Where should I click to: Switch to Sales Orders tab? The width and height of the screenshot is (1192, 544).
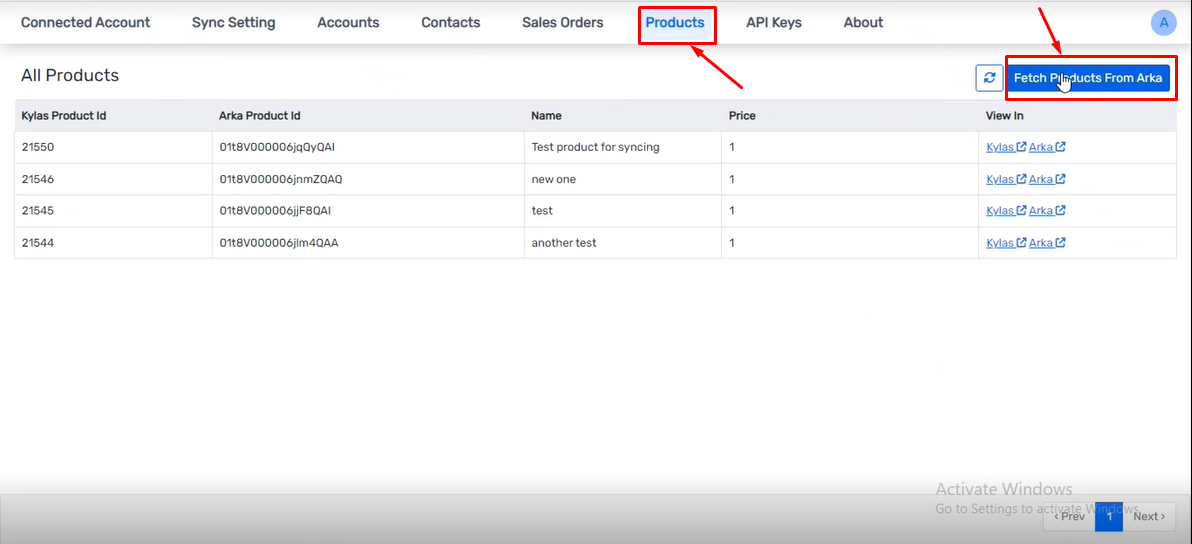(x=563, y=23)
